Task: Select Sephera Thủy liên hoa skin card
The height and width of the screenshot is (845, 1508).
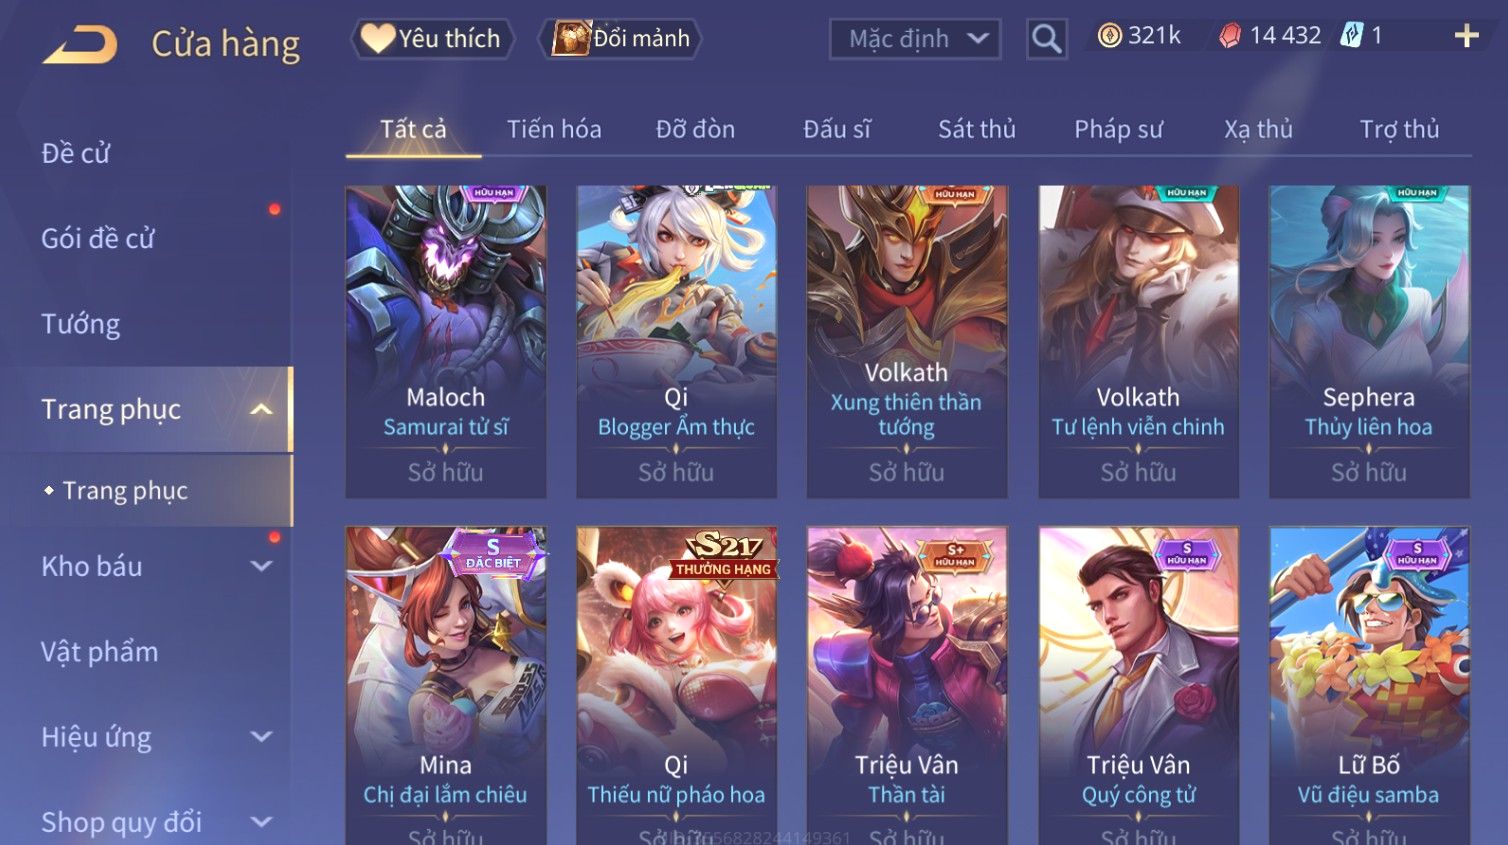Action: (x=1369, y=341)
